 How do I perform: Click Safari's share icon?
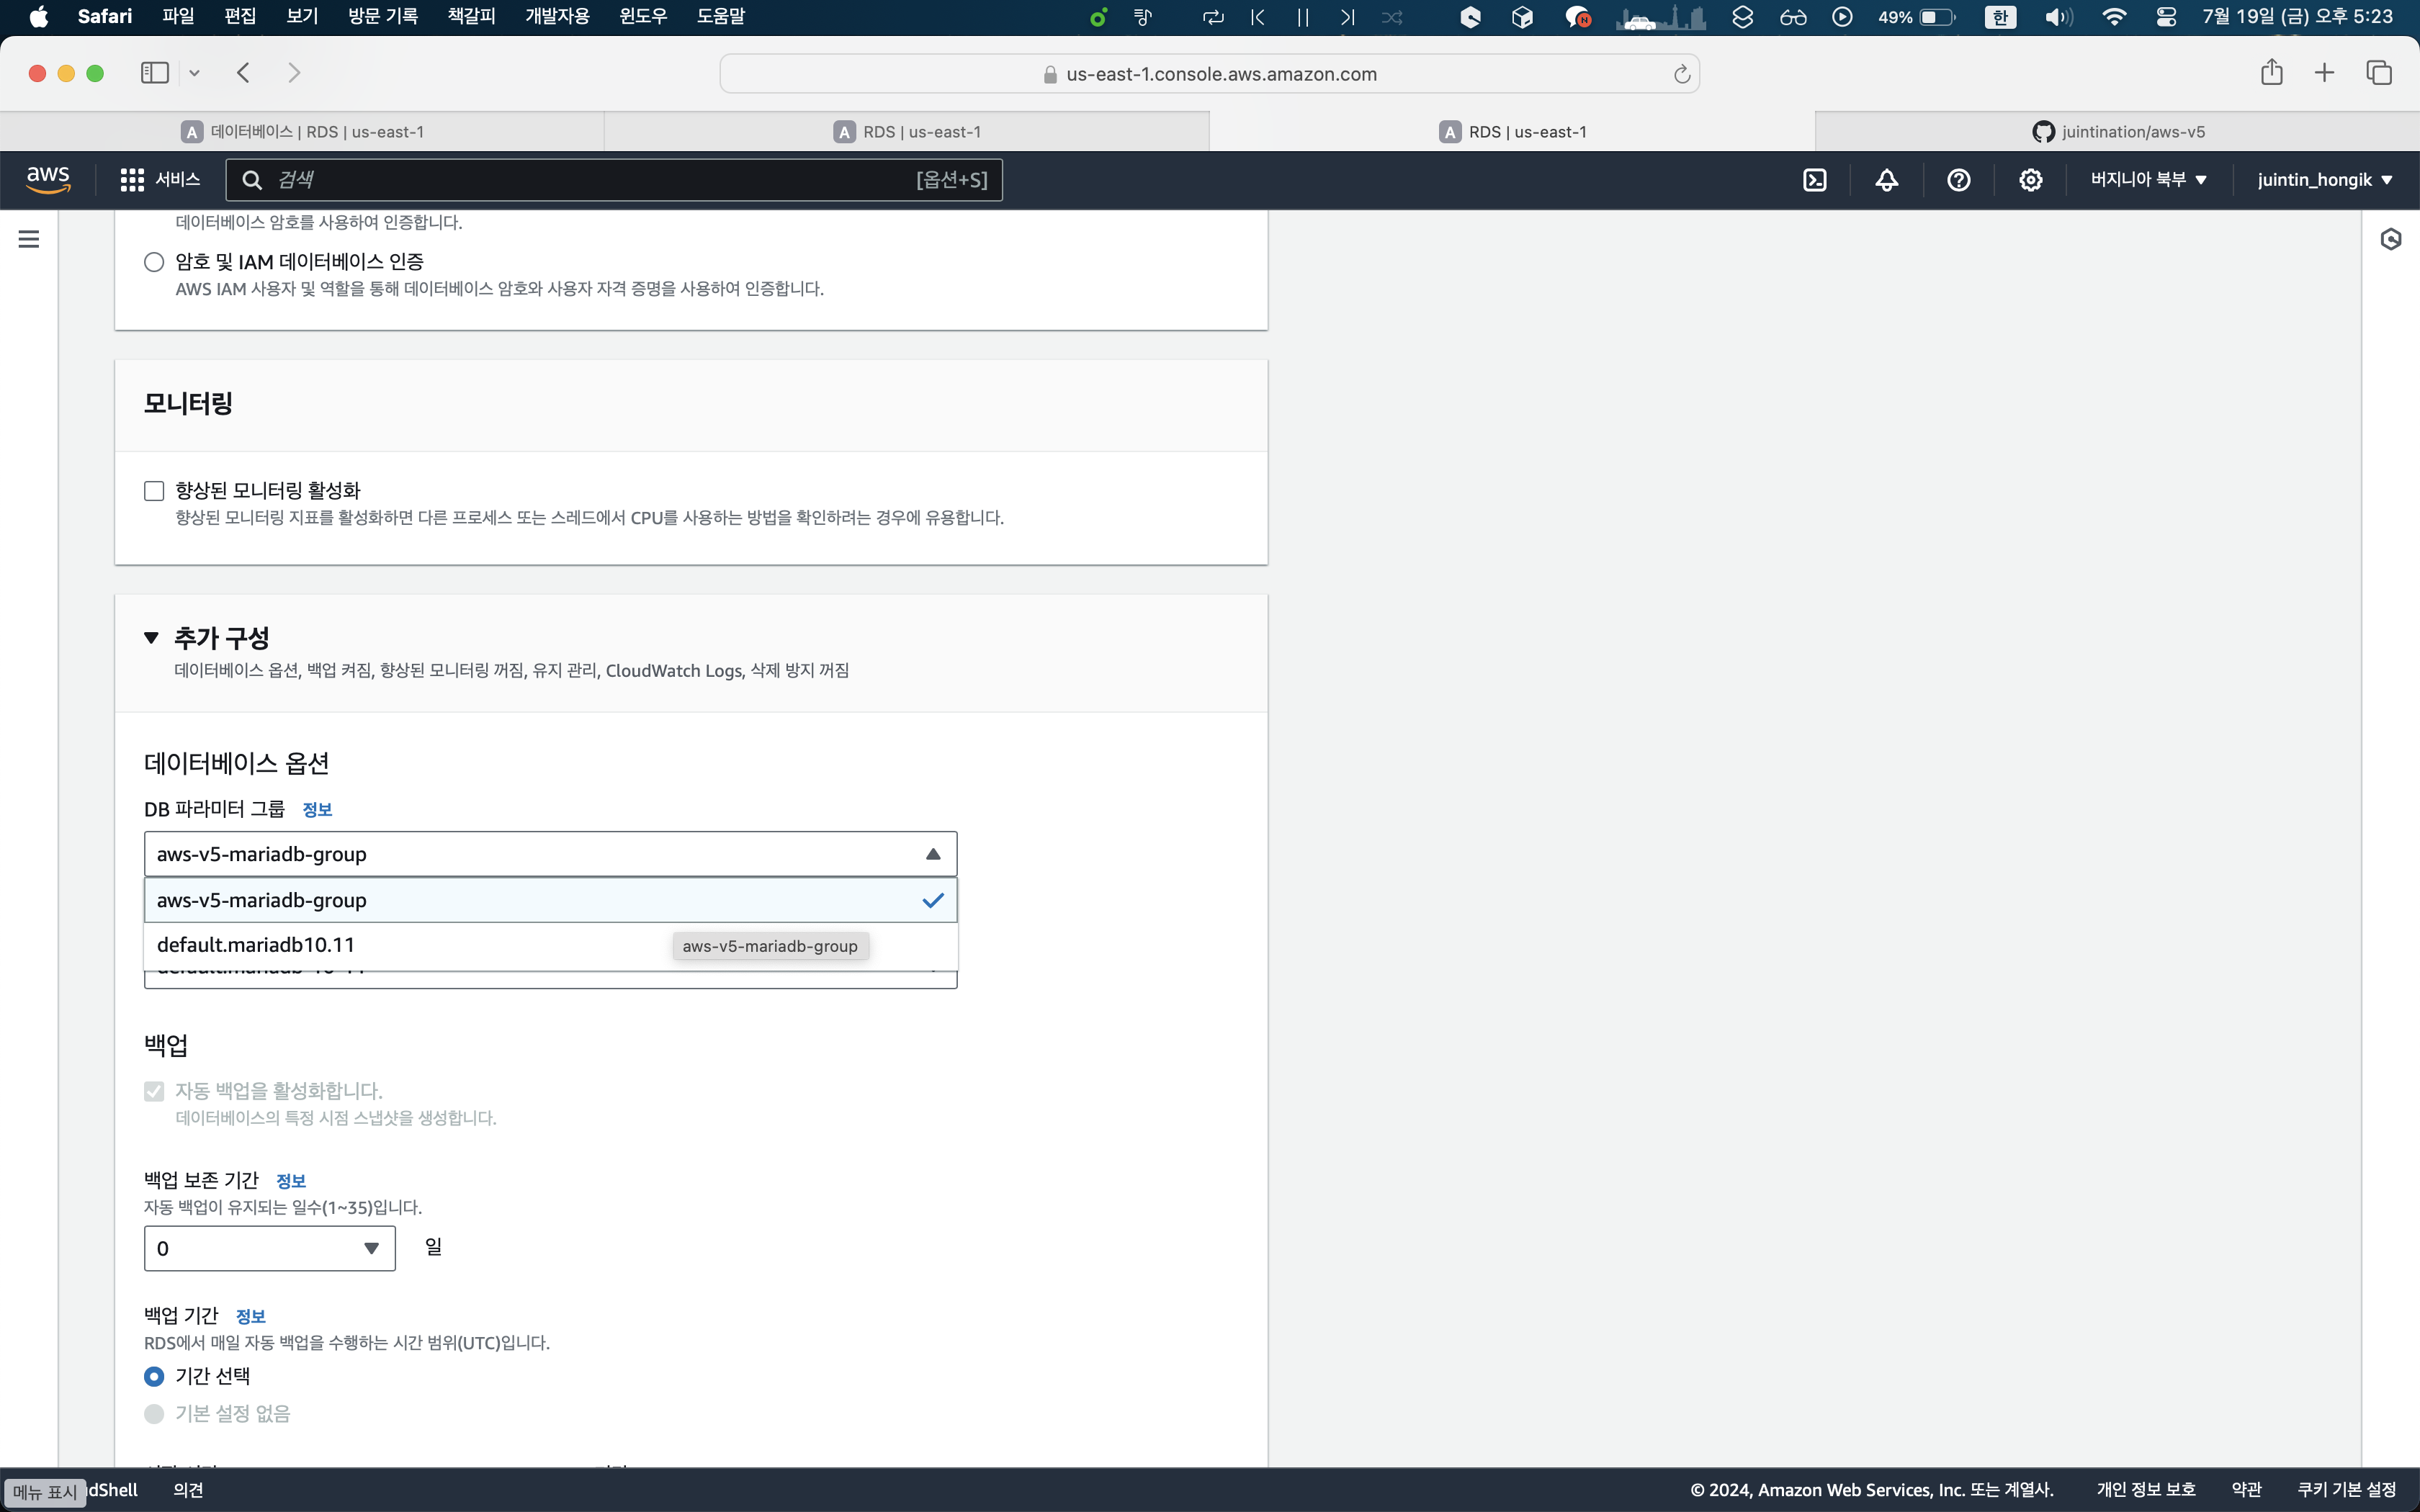[2271, 73]
